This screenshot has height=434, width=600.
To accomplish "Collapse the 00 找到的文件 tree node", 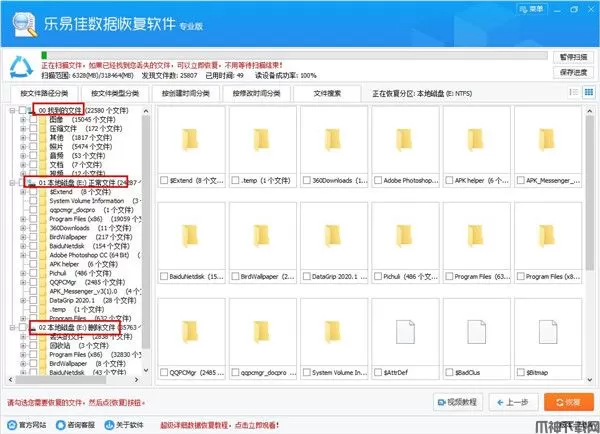I will tap(12, 111).
